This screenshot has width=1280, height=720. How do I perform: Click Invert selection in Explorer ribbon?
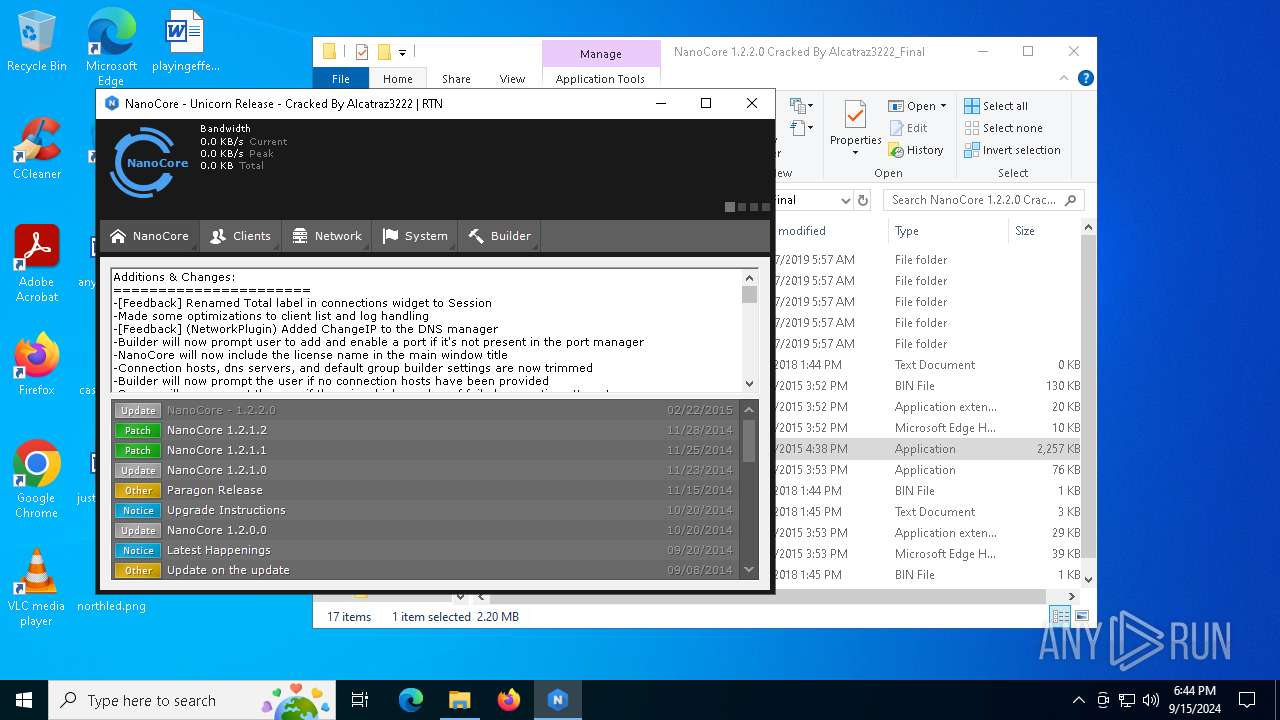(x=1012, y=150)
